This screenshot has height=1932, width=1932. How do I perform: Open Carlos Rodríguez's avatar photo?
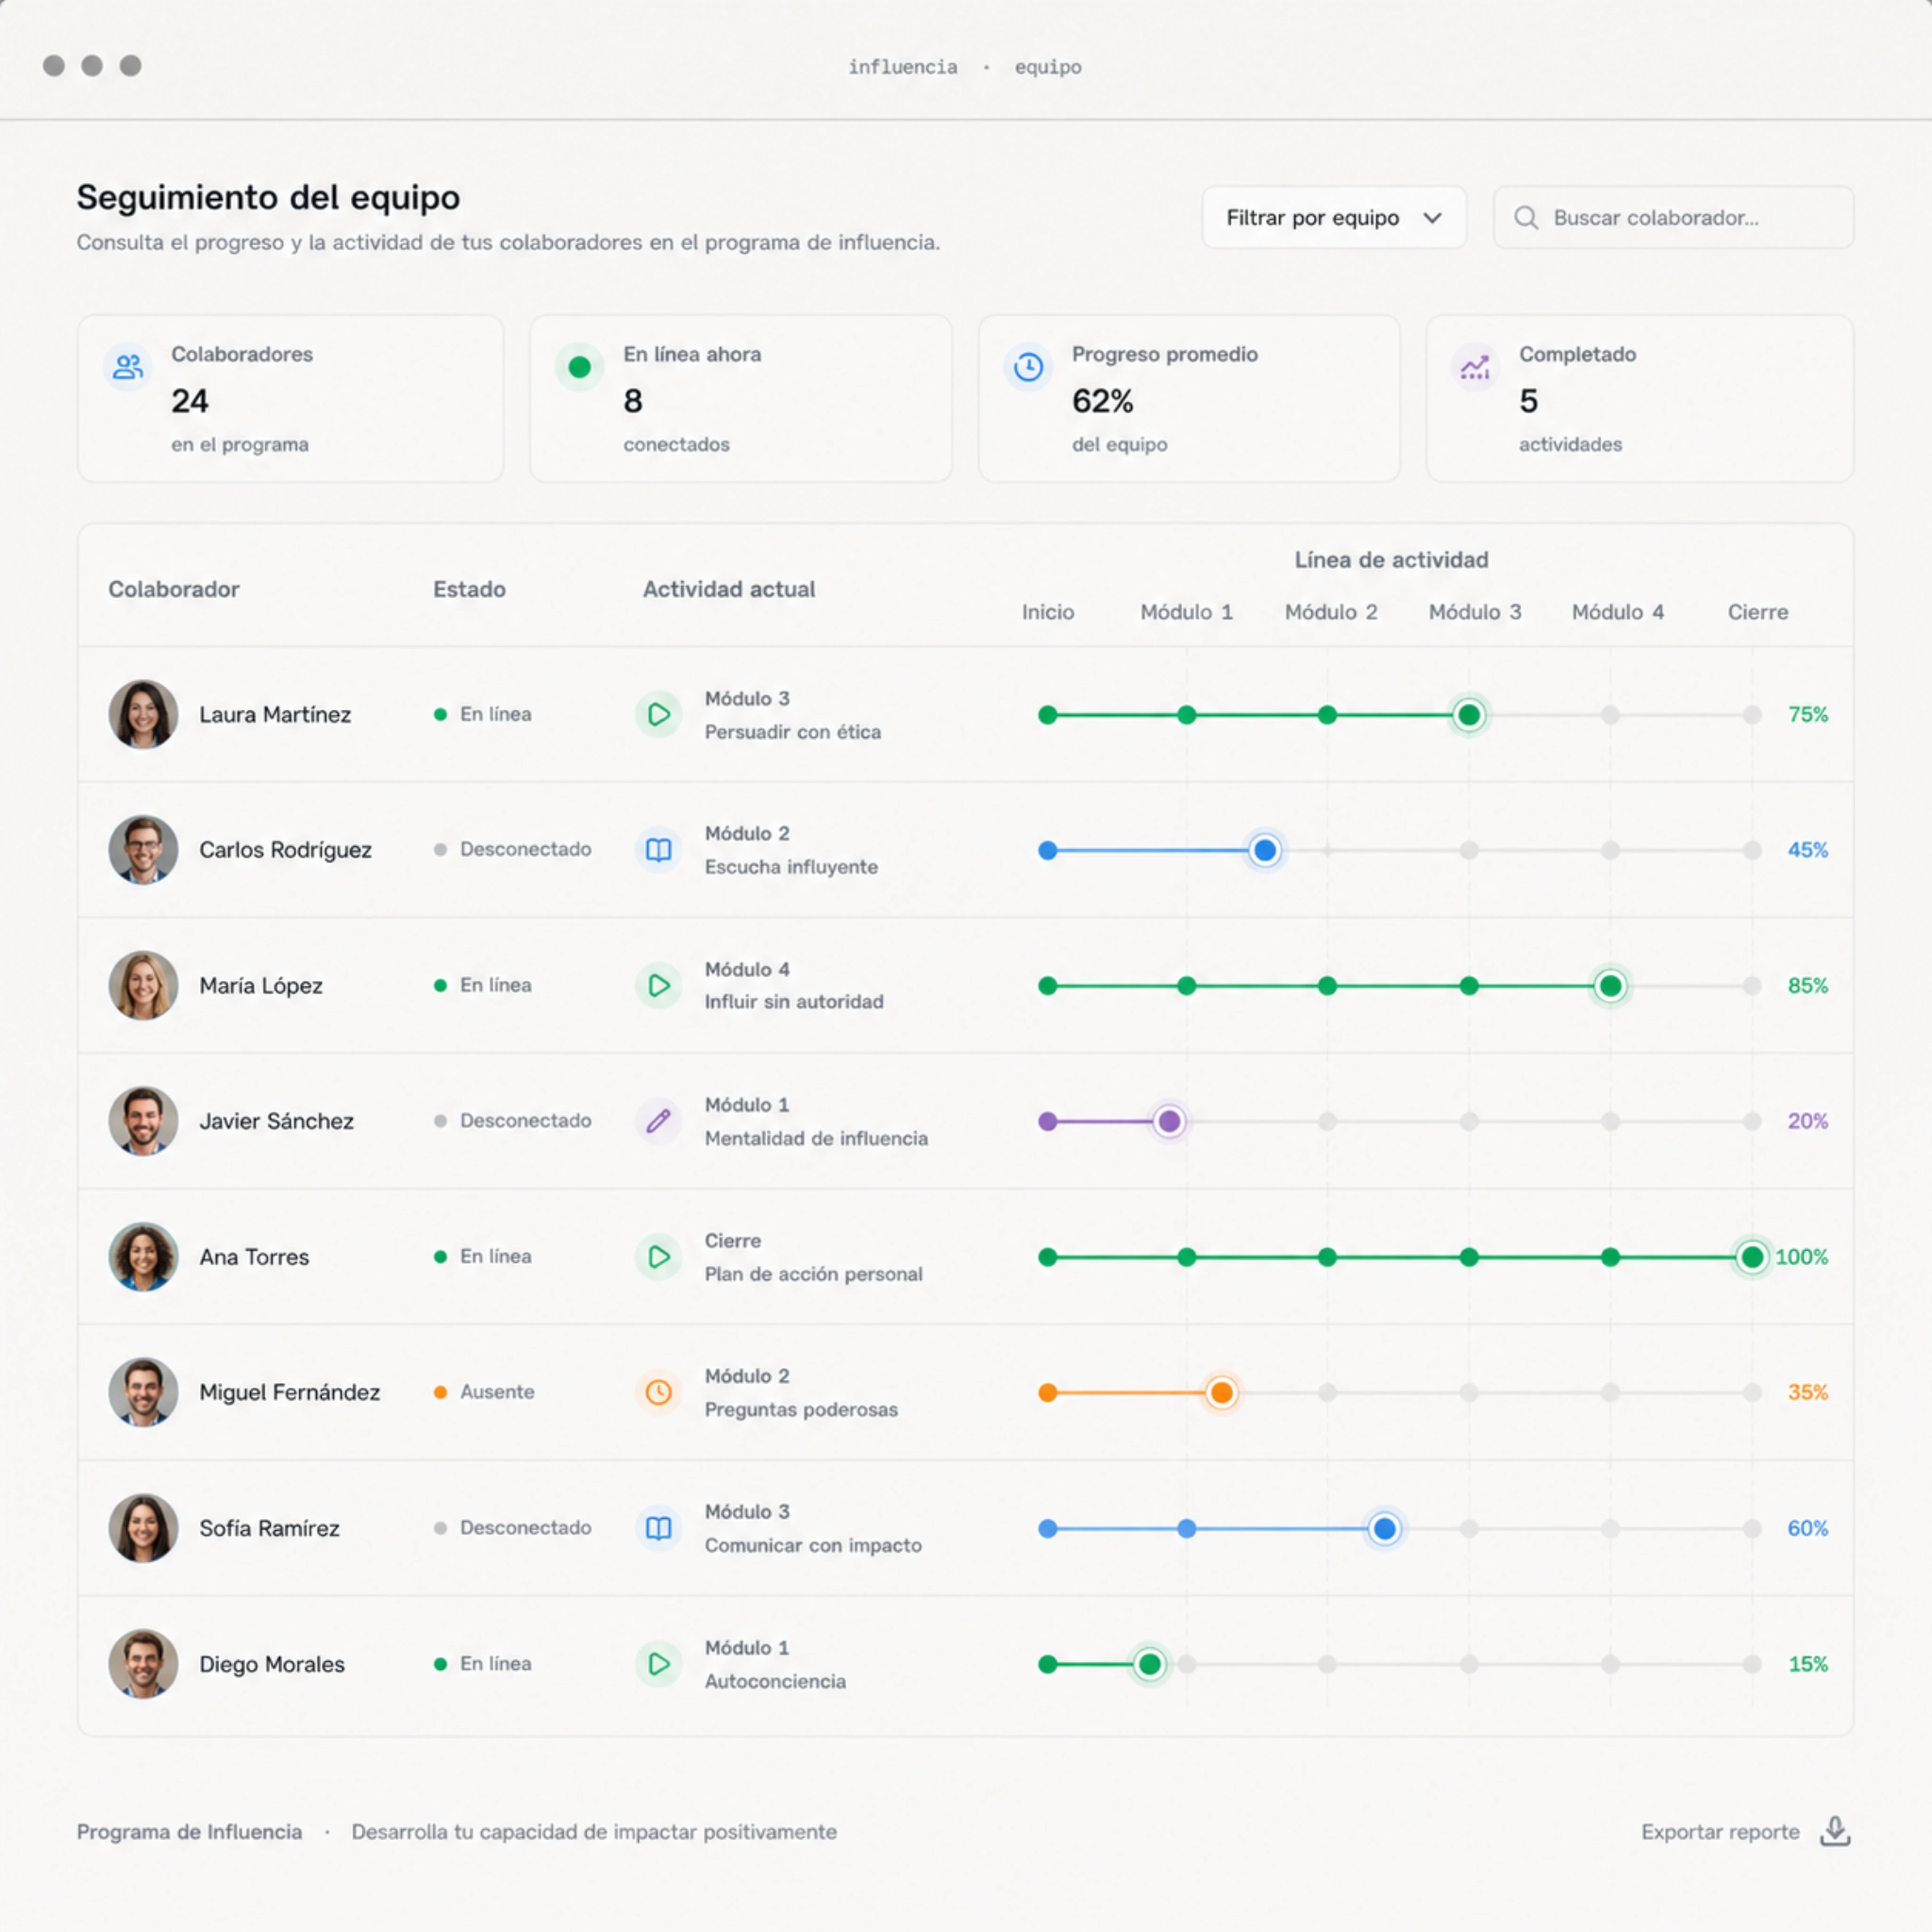(143, 850)
